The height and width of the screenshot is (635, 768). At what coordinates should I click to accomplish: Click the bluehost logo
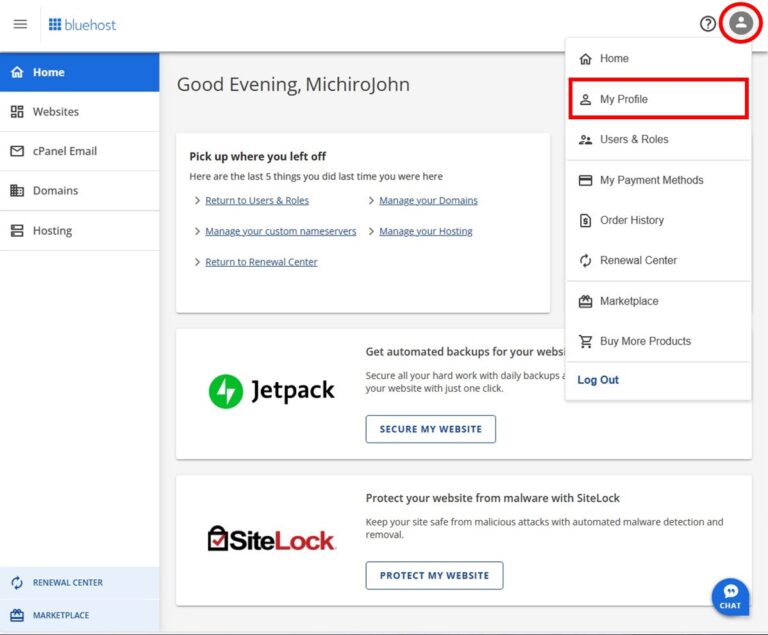[x=82, y=24]
